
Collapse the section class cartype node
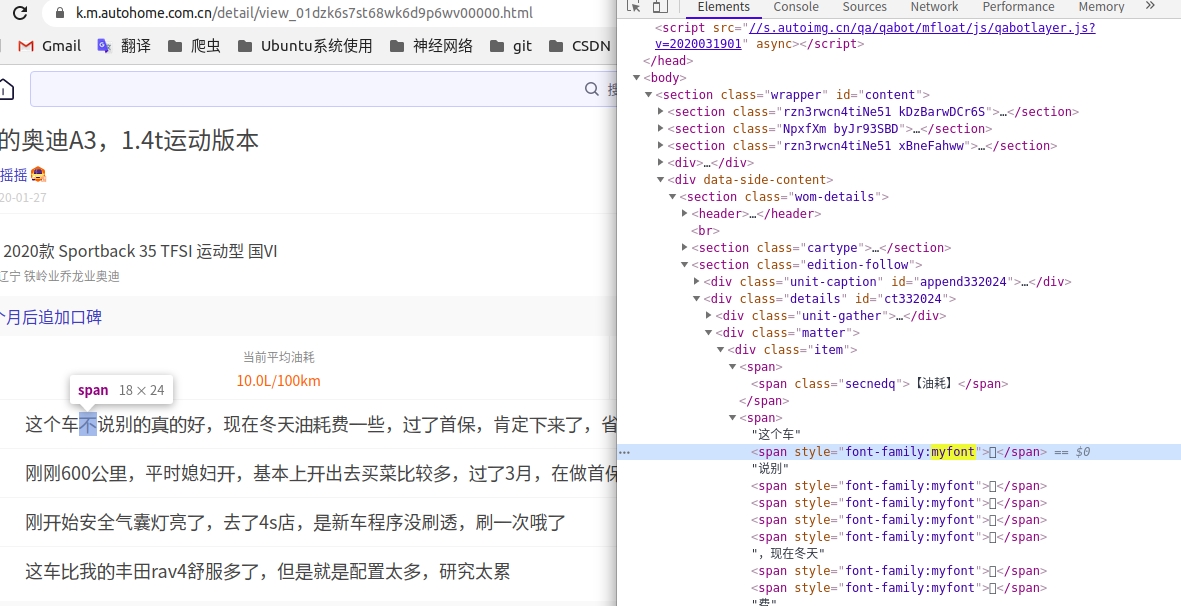684,247
